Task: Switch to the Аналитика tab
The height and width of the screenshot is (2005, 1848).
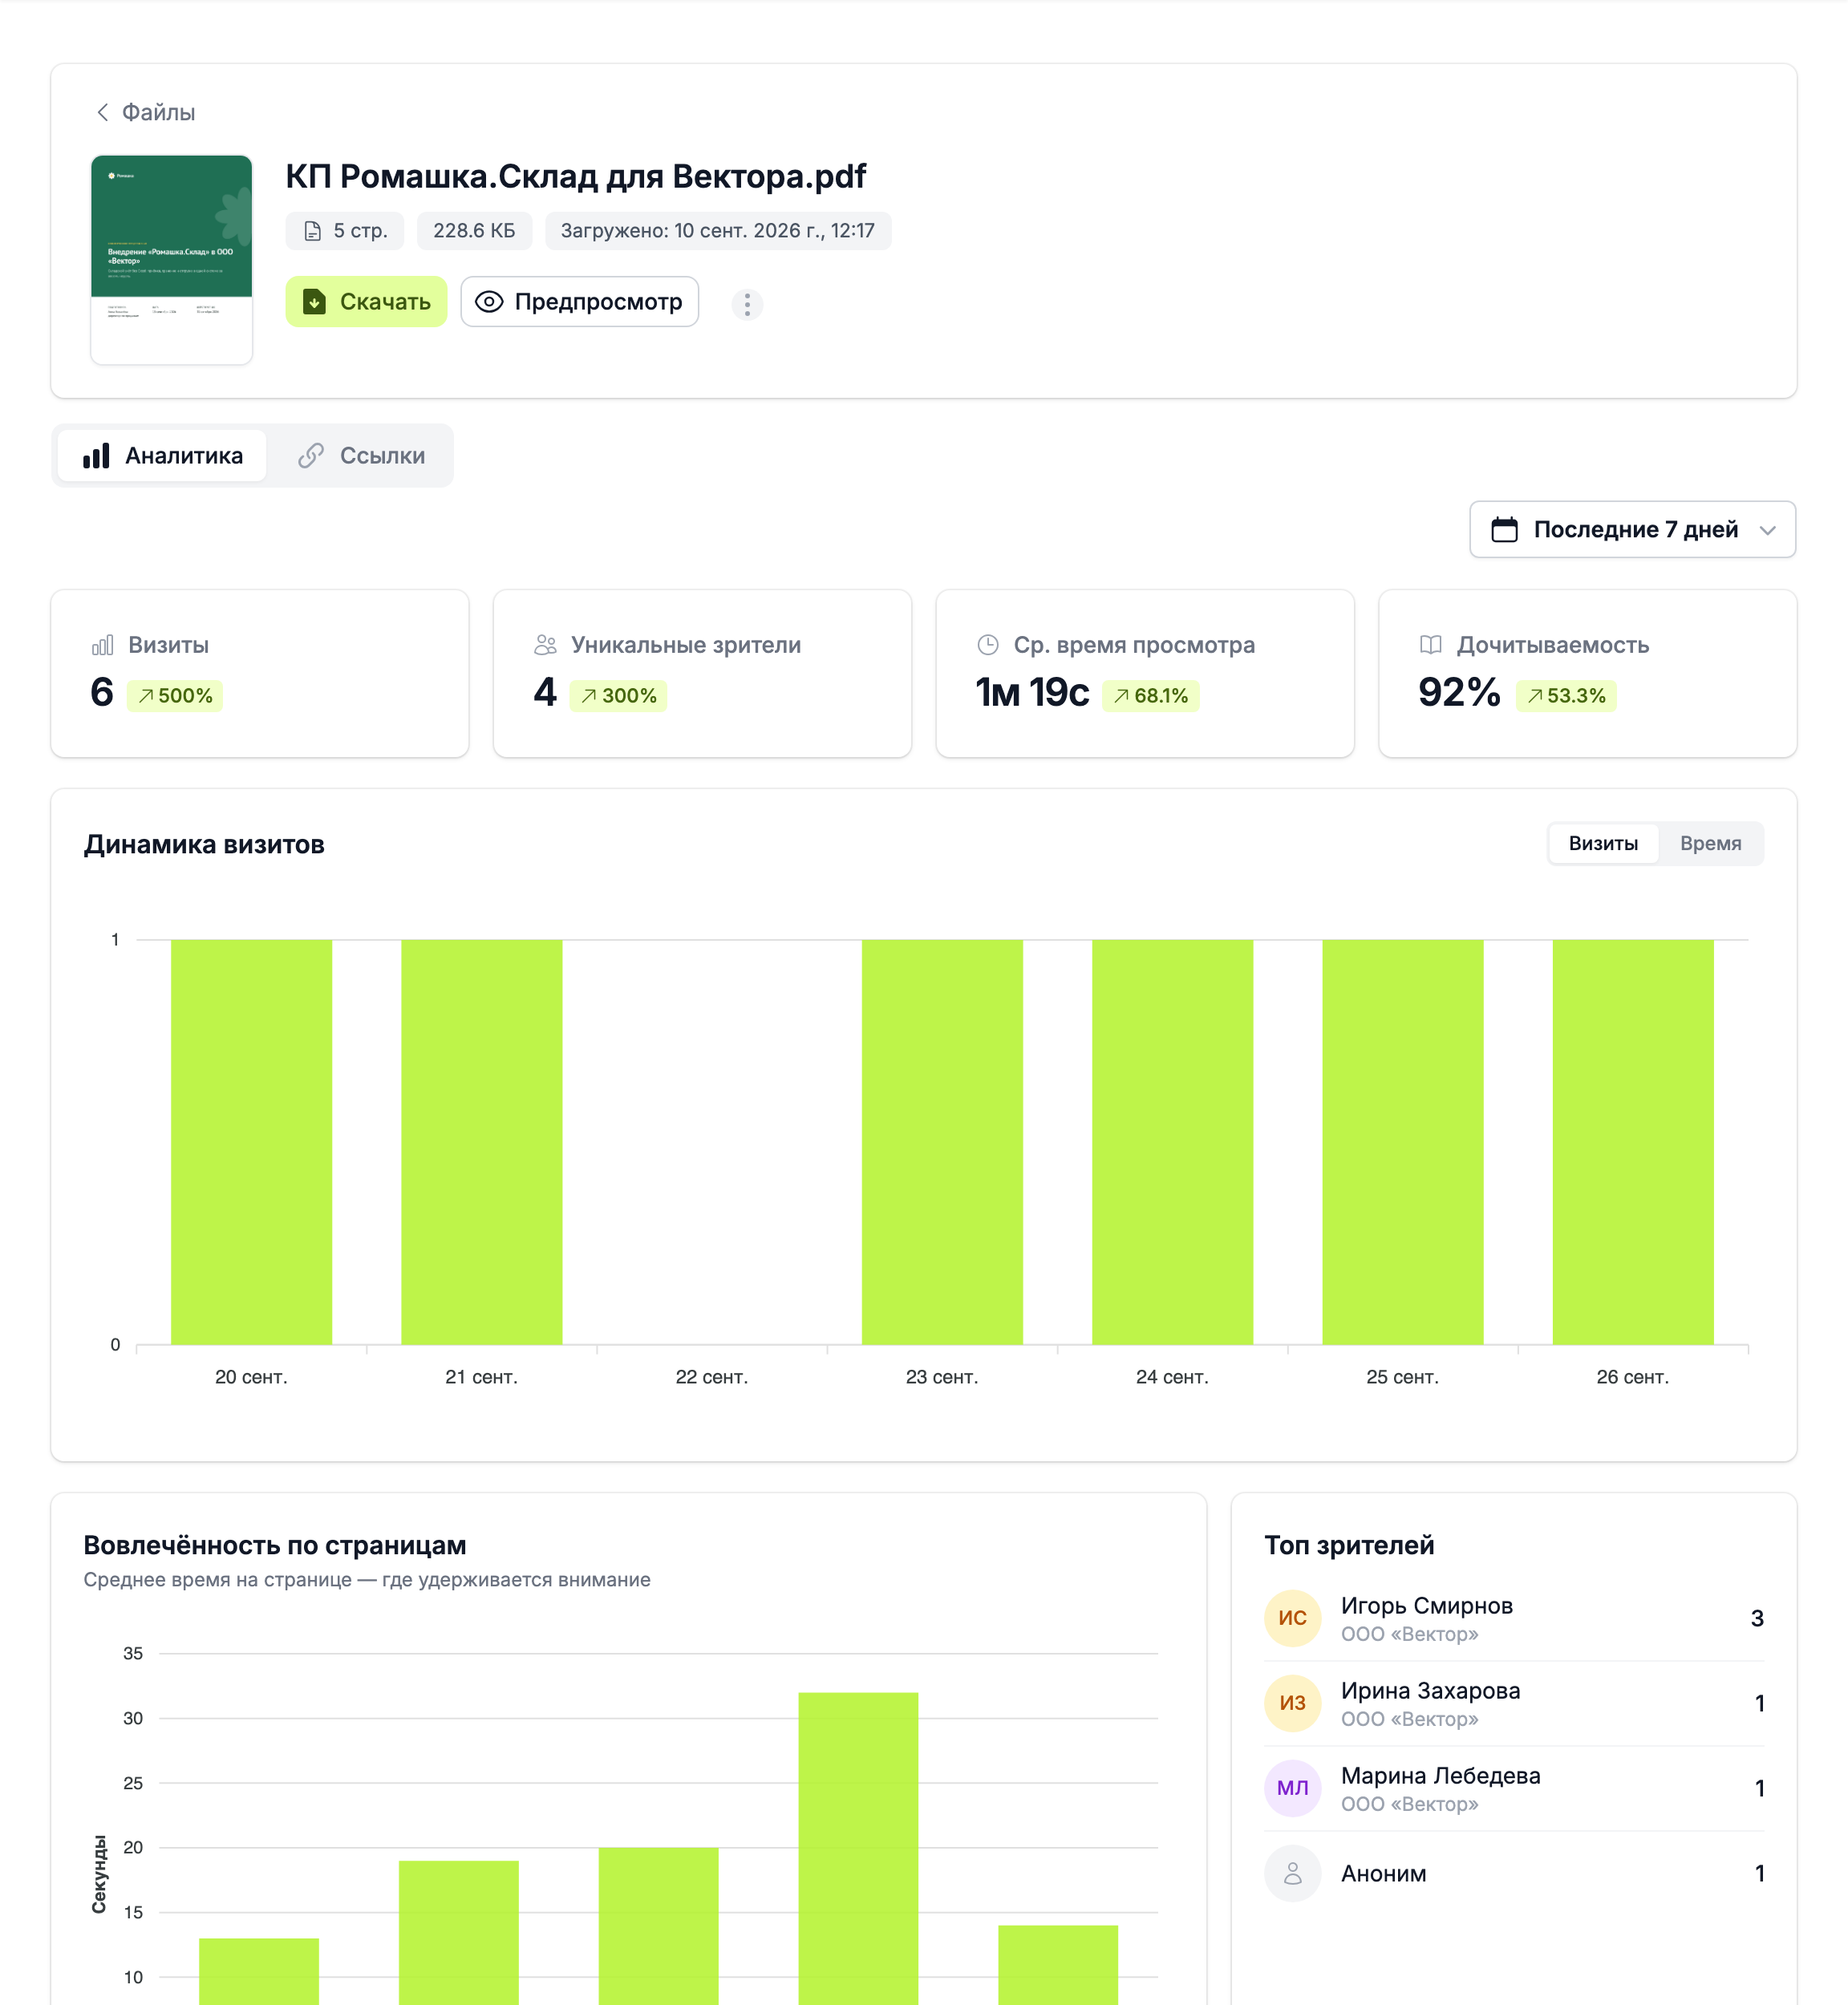Action: tap(162, 456)
